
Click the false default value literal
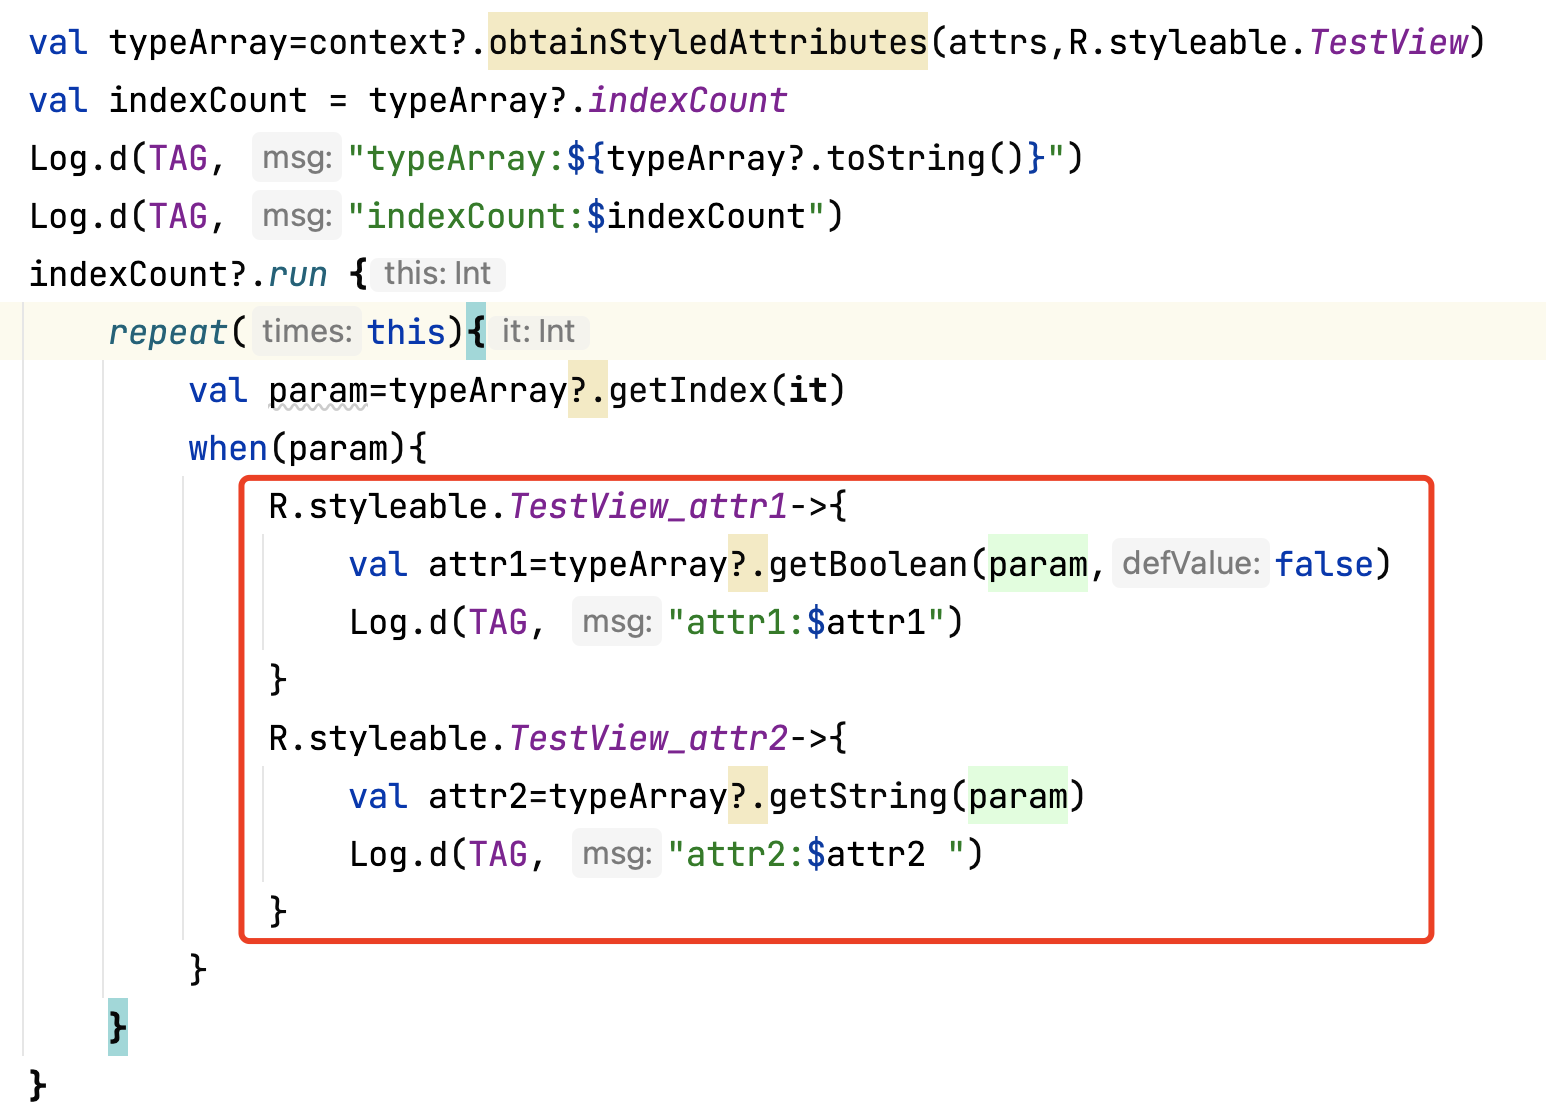pyautogui.click(x=1324, y=564)
